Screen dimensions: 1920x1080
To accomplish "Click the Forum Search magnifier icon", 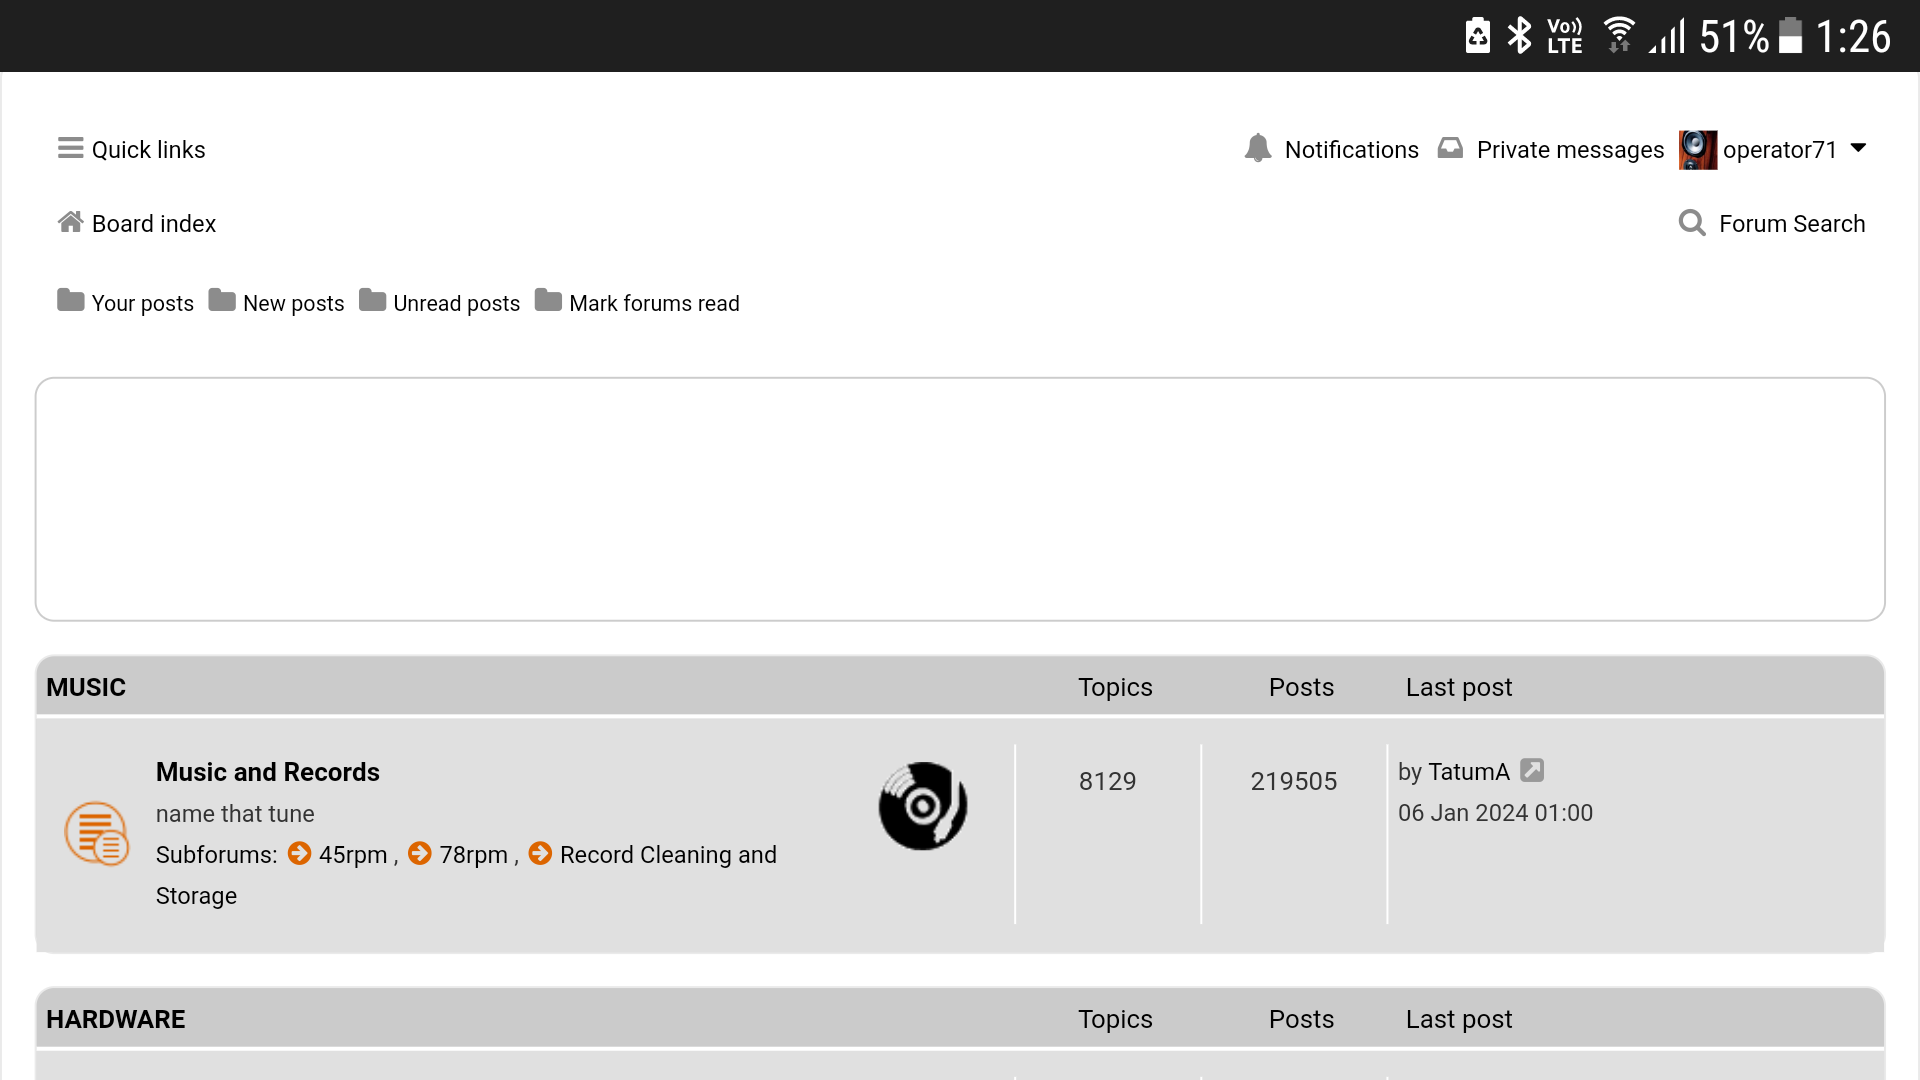I will (x=1692, y=223).
